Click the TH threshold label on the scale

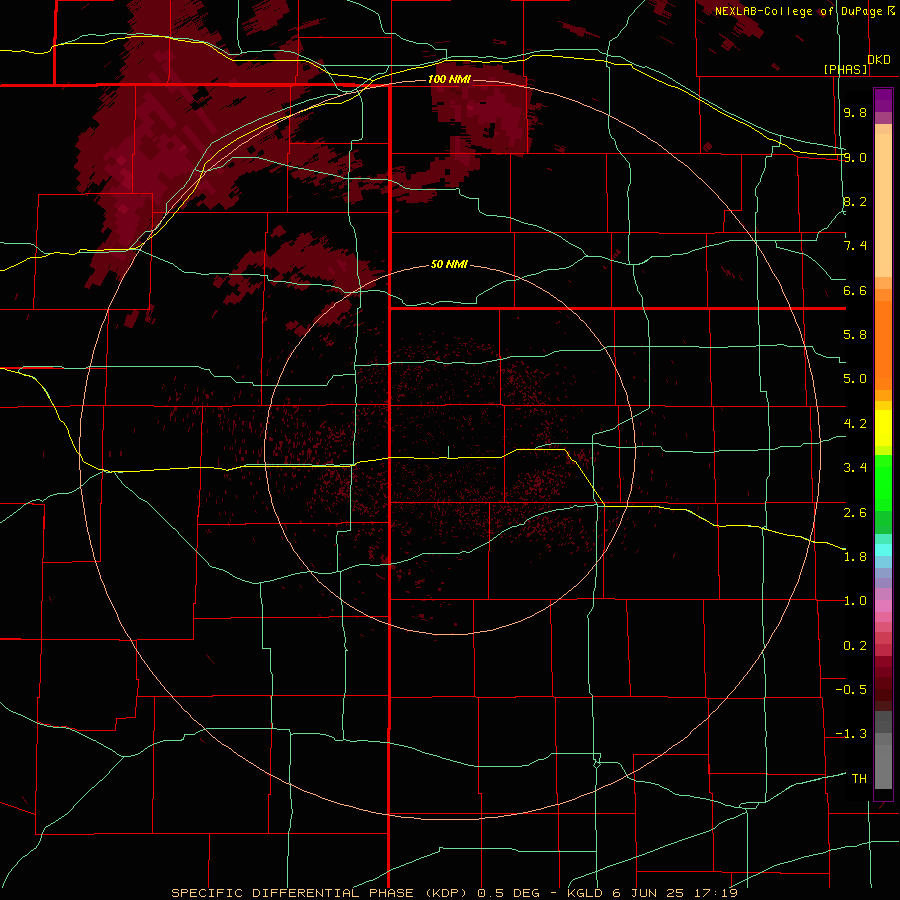(x=859, y=779)
